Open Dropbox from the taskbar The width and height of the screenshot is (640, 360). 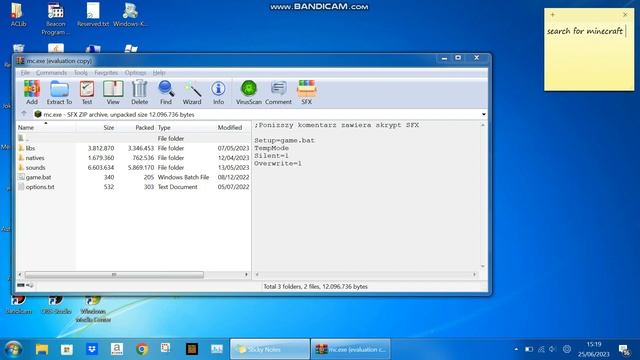(x=92, y=349)
